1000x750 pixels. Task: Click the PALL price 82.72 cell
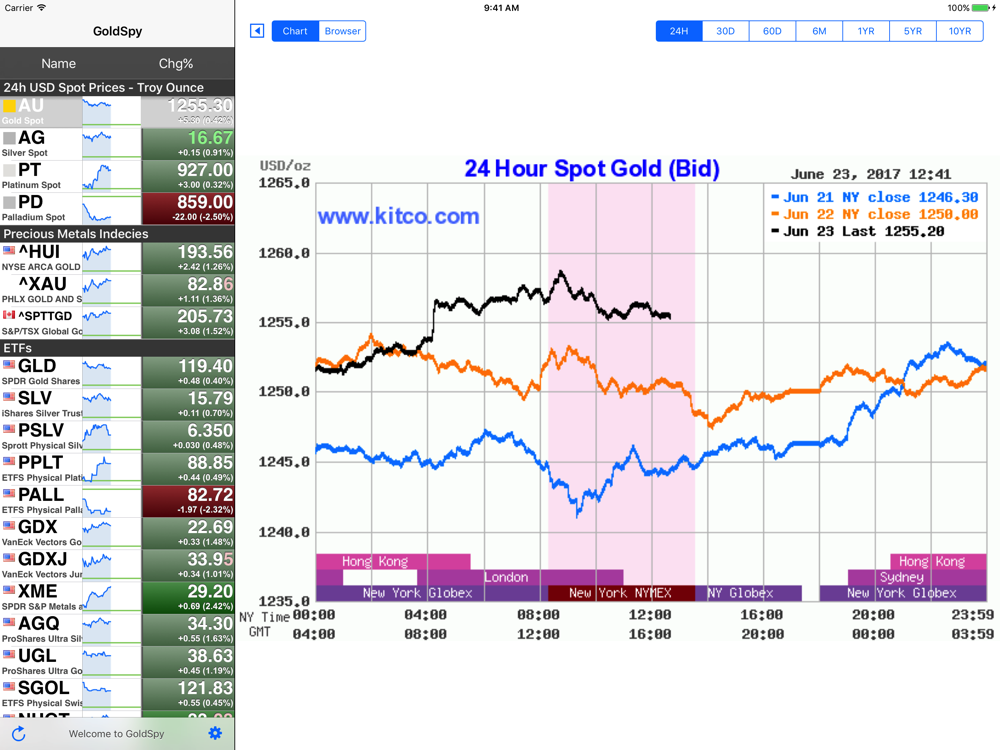point(188,501)
